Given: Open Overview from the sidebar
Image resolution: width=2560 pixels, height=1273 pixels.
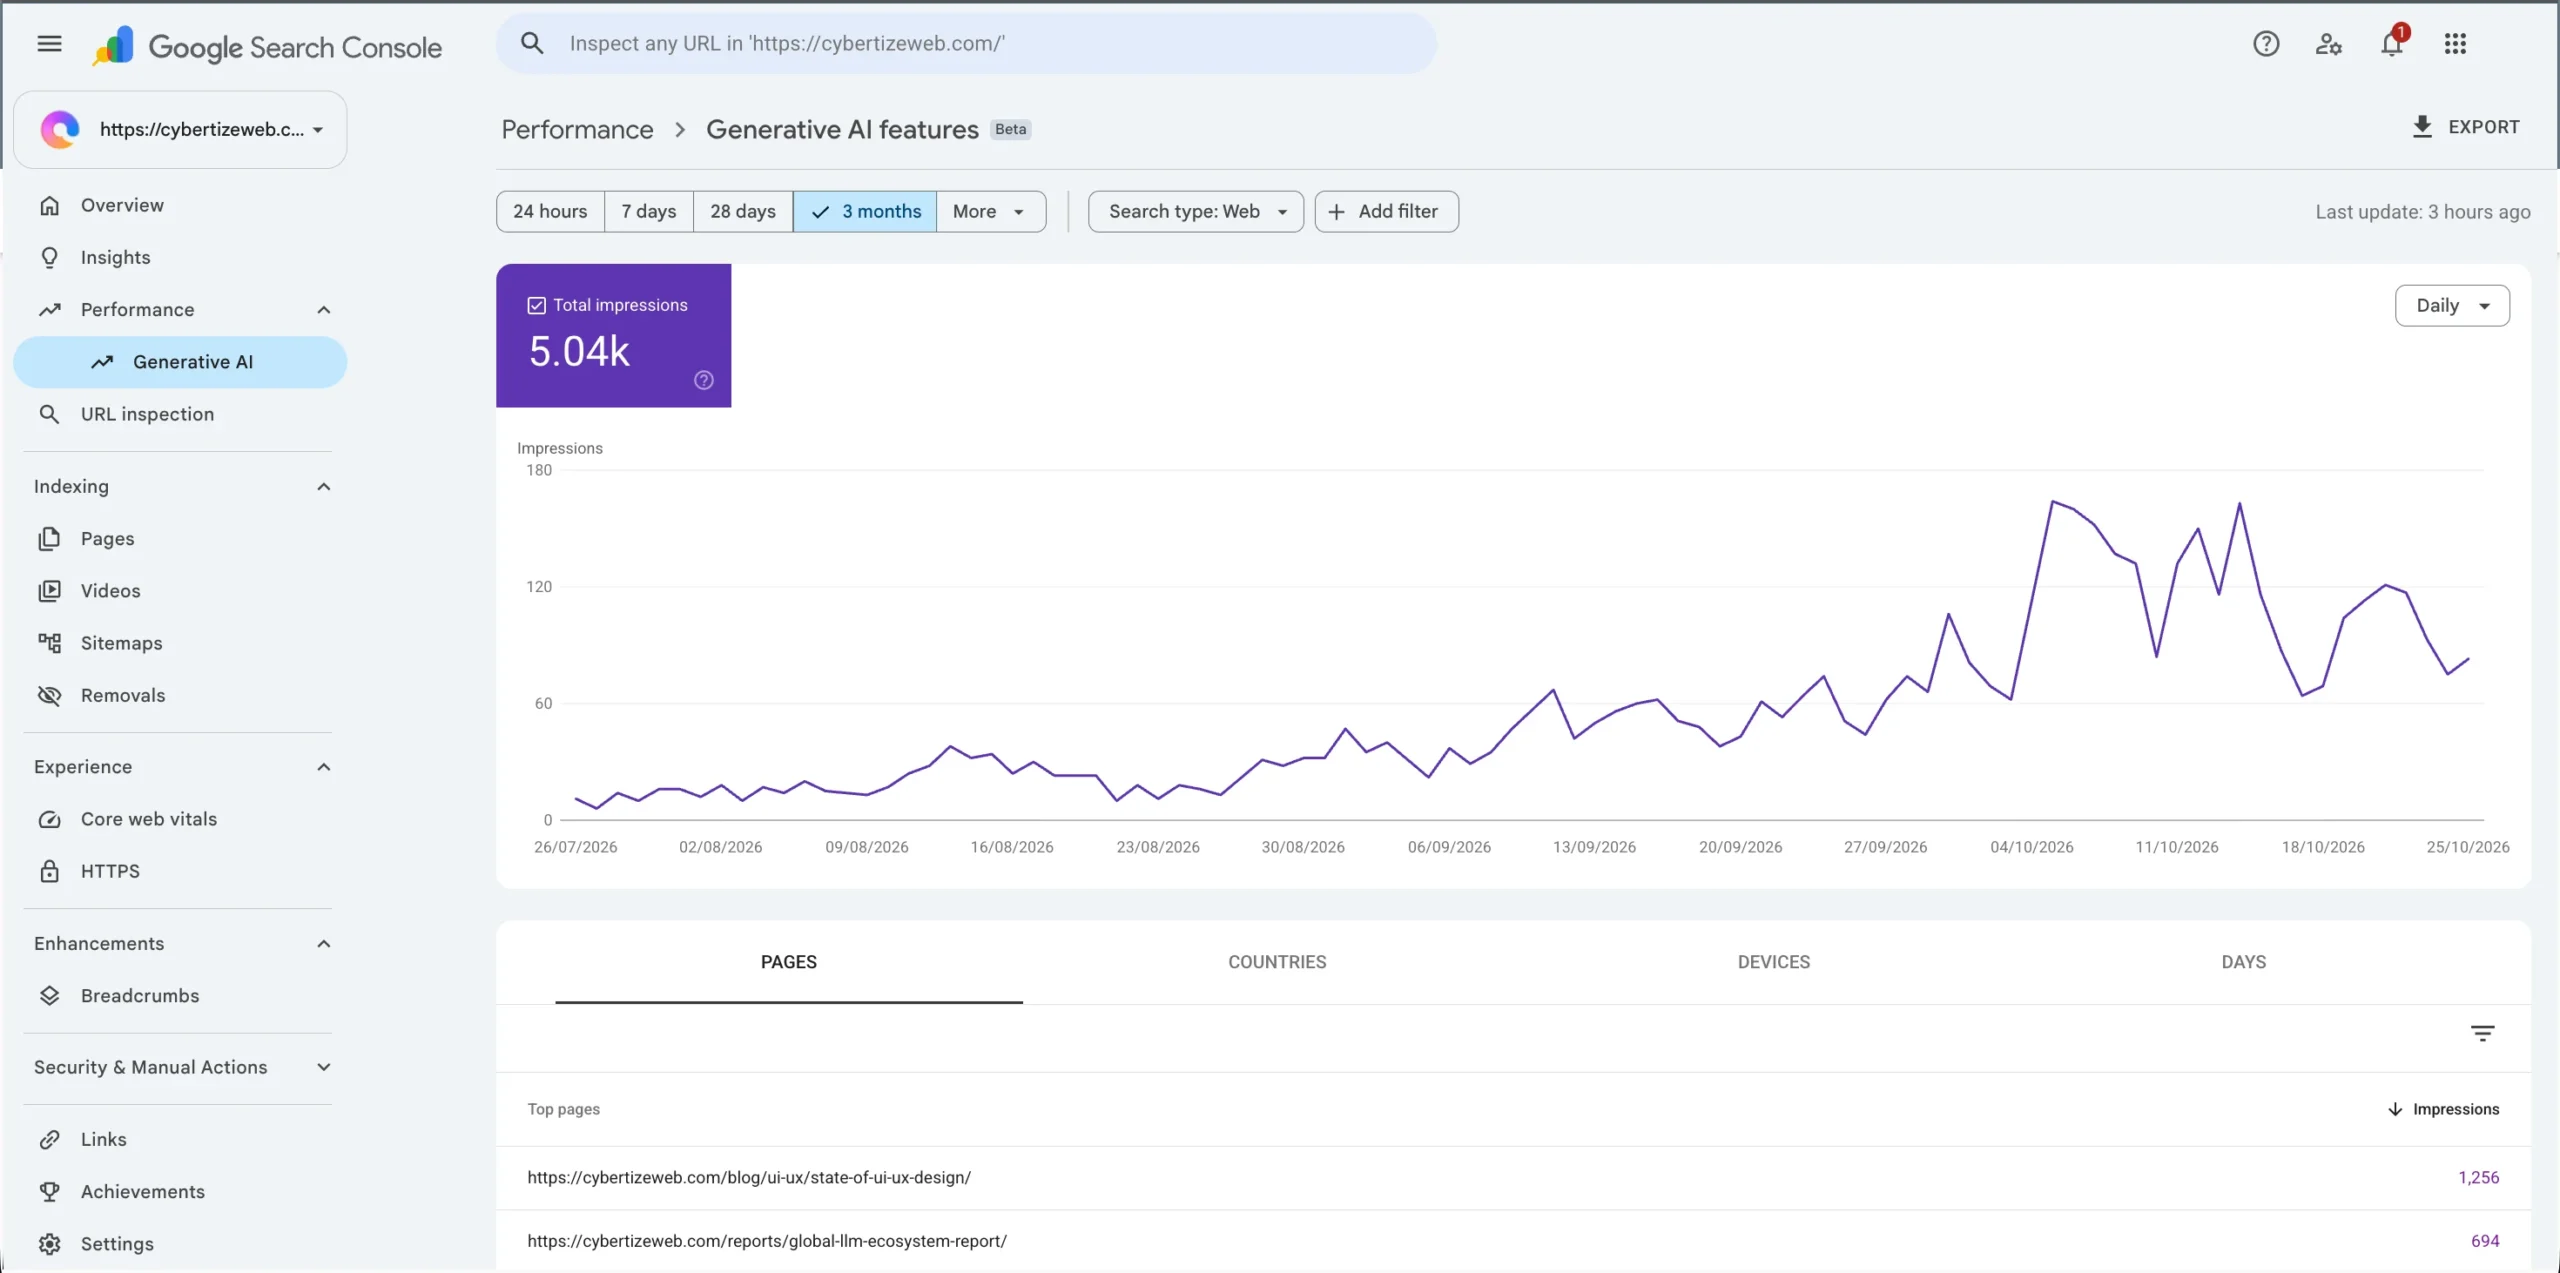Looking at the screenshot, I should [x=180, y=205].
